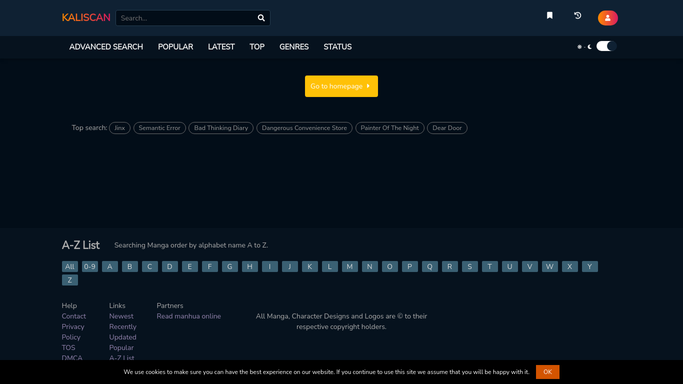Open the Contact footer link
The width and height of the screenshot is (683, 384).
74,316
